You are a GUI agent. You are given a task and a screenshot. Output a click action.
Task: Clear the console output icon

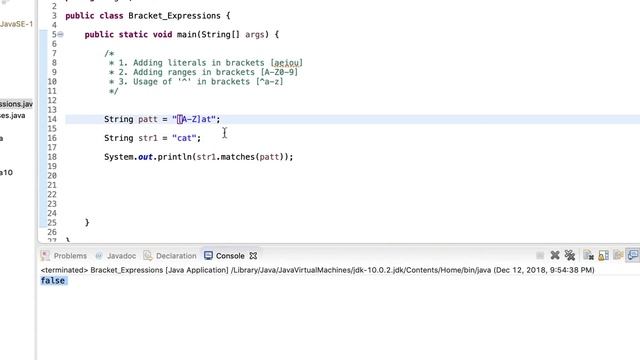pos(588,256)
